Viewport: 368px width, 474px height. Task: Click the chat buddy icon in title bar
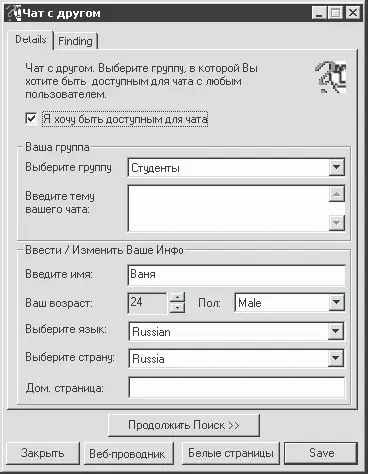coord(15,13)
